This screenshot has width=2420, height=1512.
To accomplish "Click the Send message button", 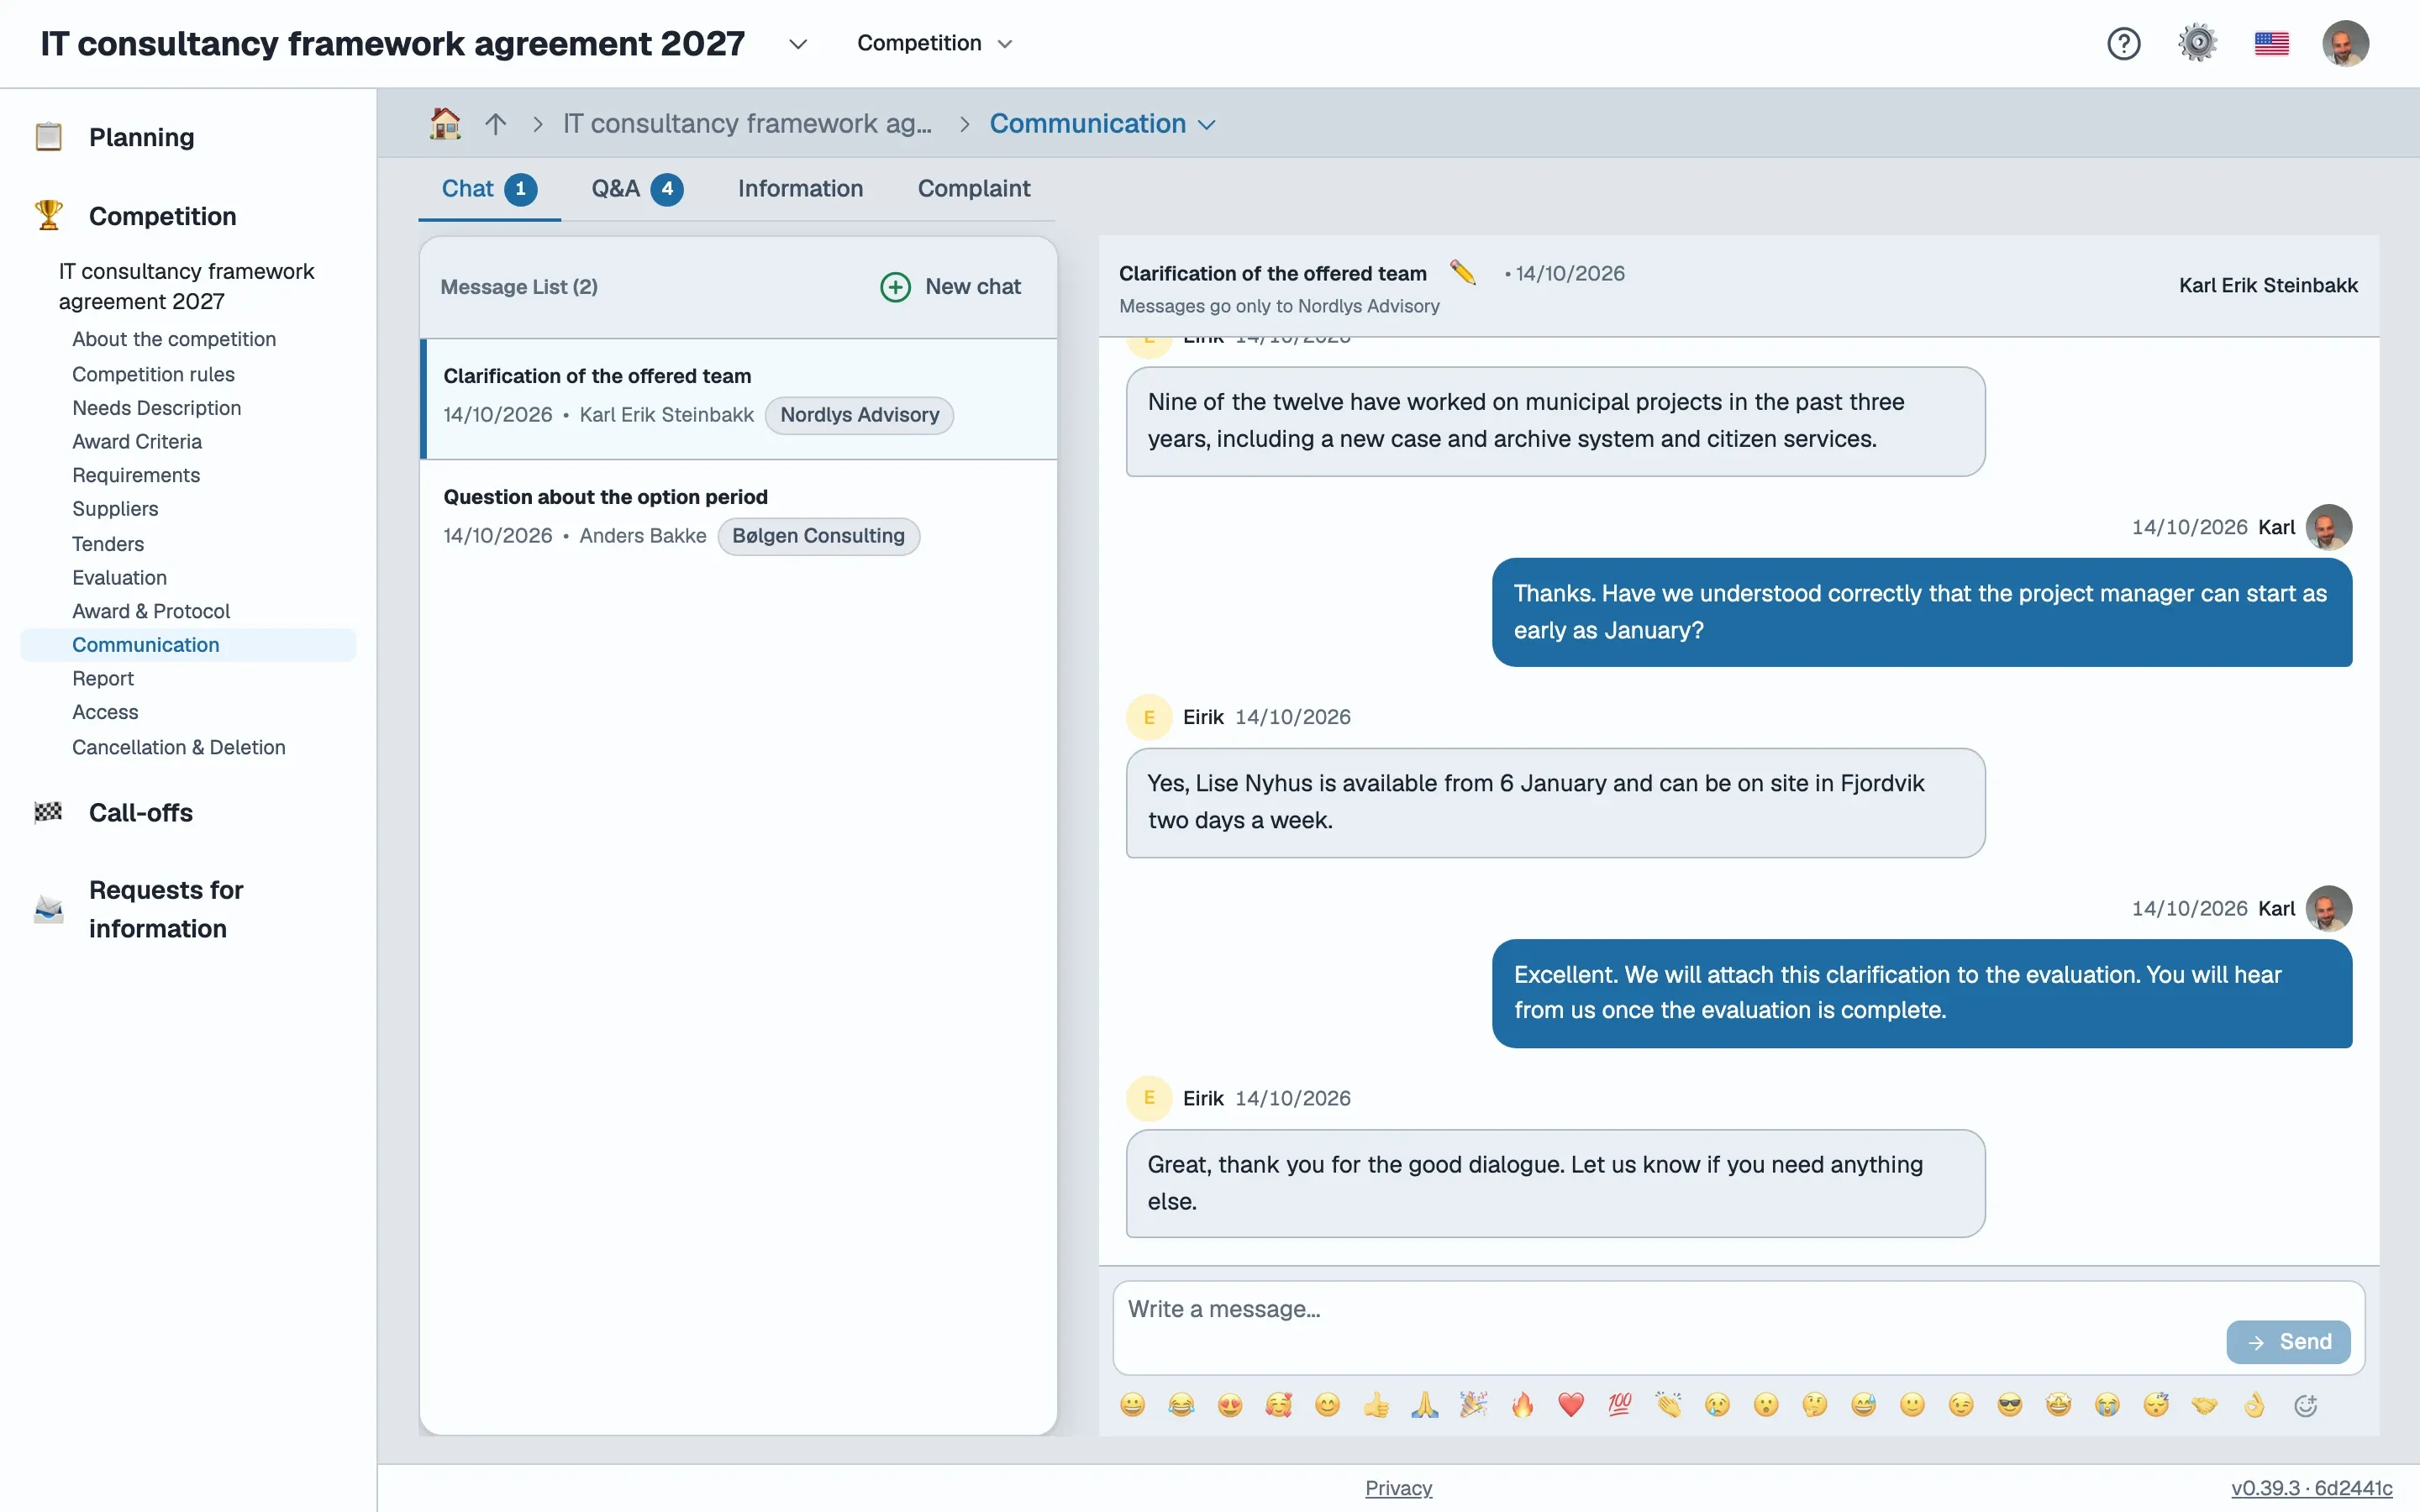I will coord(2288,1341).
